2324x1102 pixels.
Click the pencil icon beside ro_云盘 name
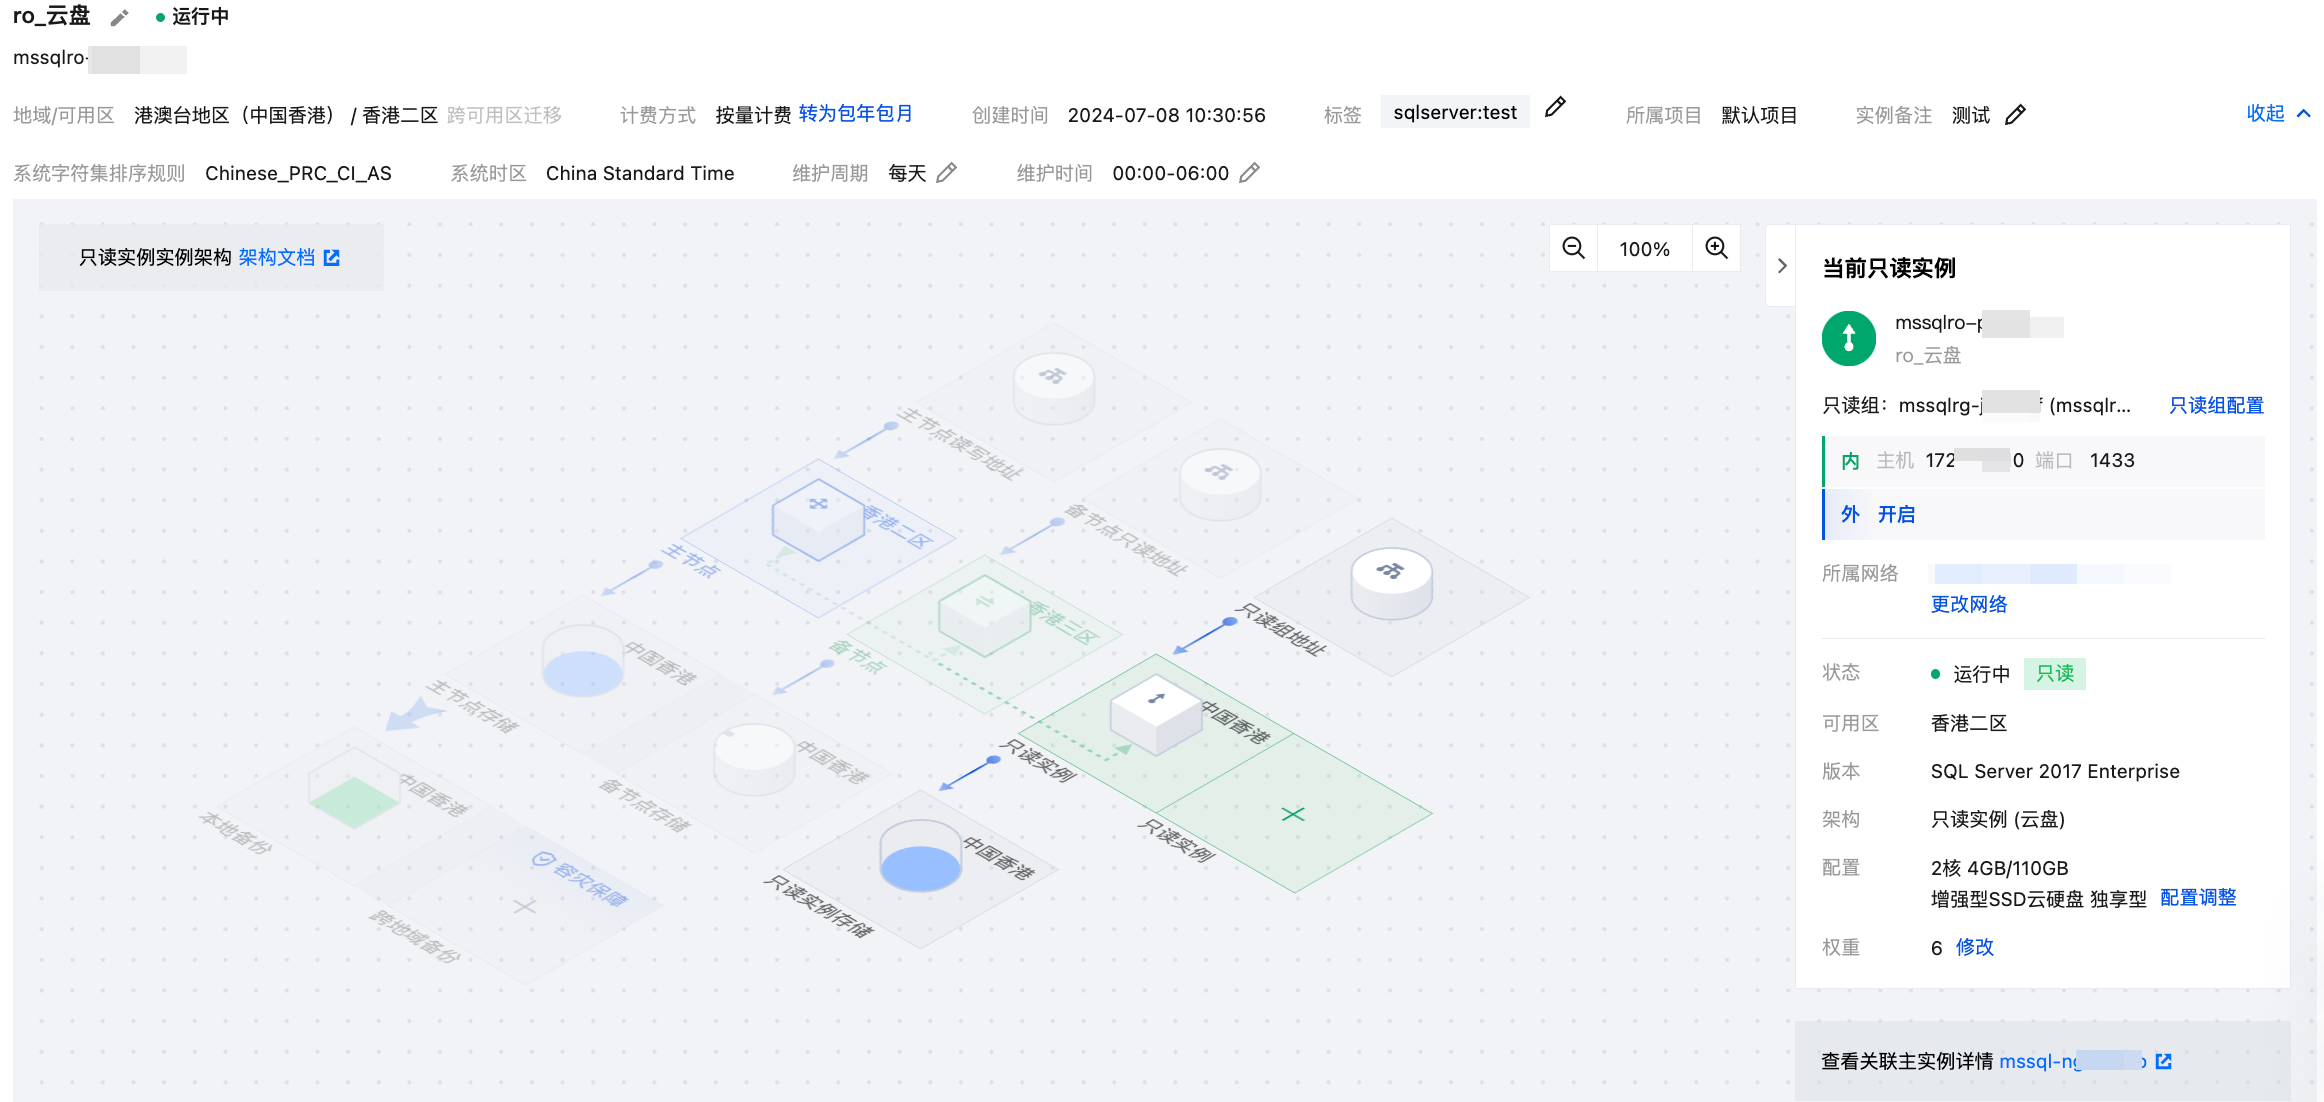pyautogui.click(x=120, y=18)
